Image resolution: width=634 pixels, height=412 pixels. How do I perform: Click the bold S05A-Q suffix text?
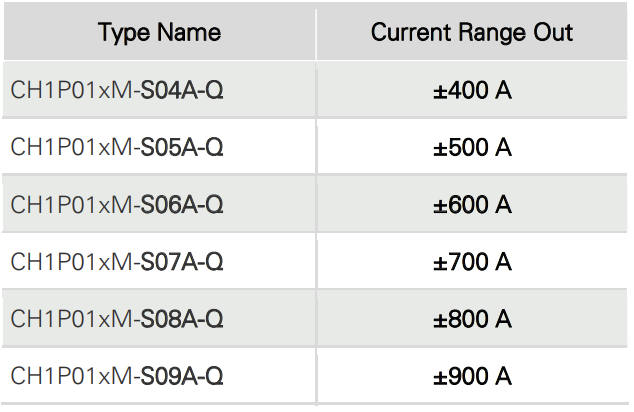[182, 147]
